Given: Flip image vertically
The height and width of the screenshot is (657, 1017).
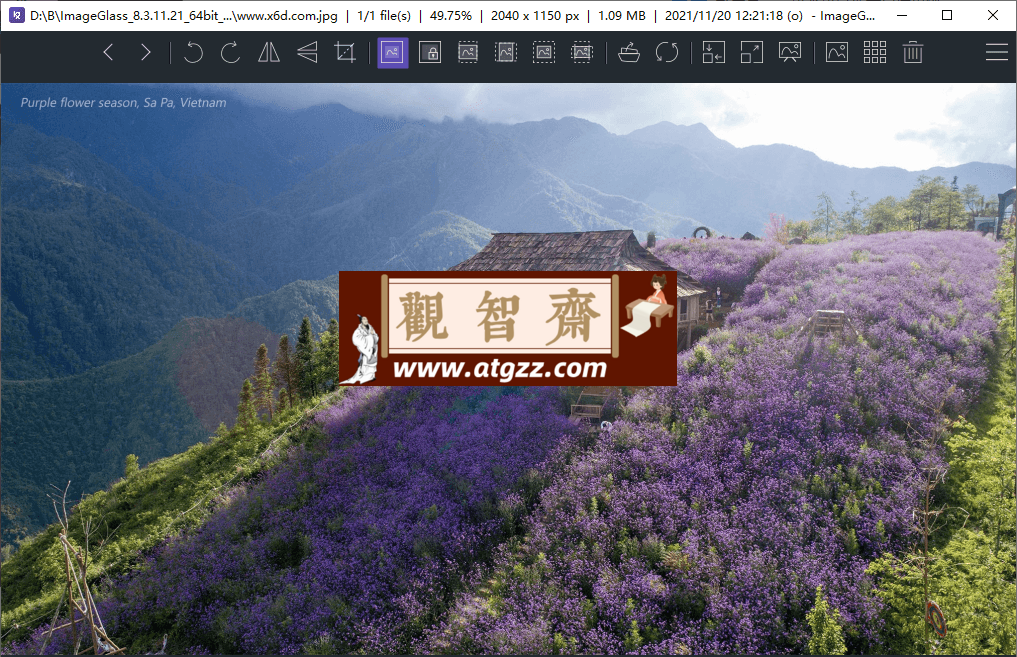Looking at the screenshot, I should coord(307,53).
